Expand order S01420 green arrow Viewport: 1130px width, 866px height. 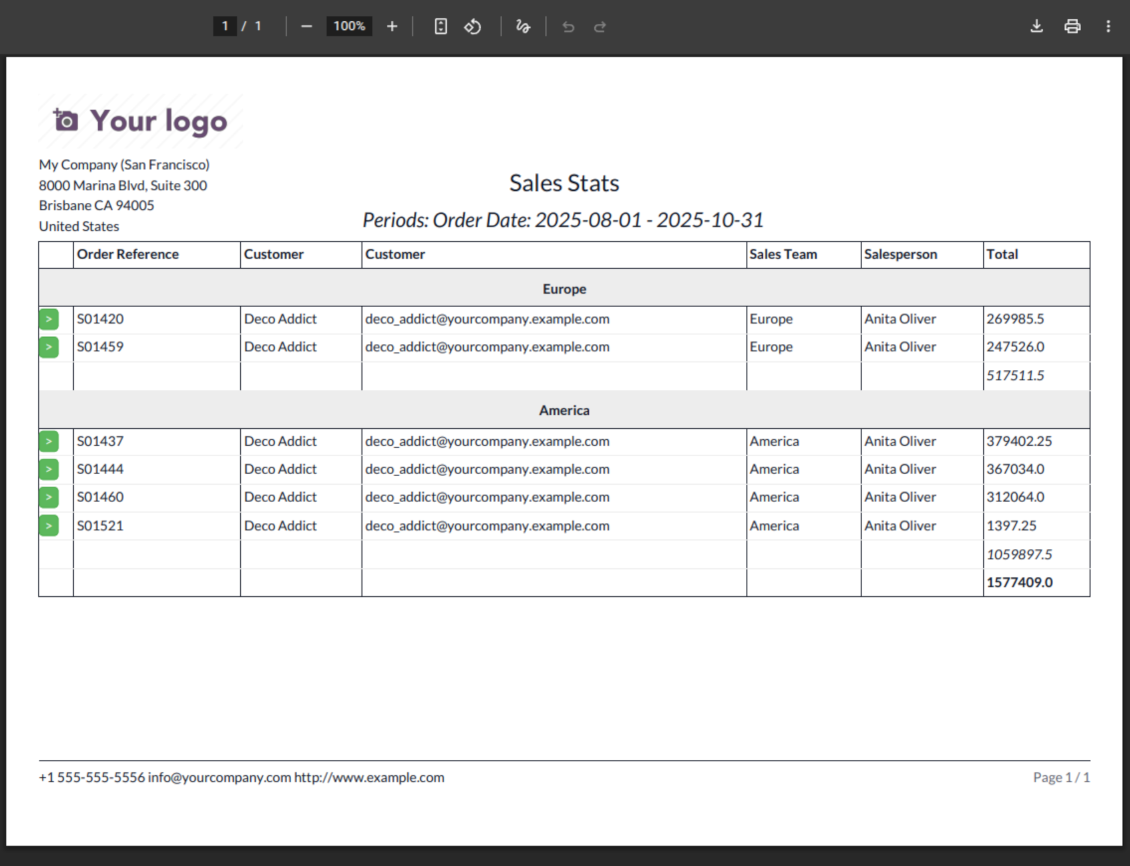coord(49,319)
